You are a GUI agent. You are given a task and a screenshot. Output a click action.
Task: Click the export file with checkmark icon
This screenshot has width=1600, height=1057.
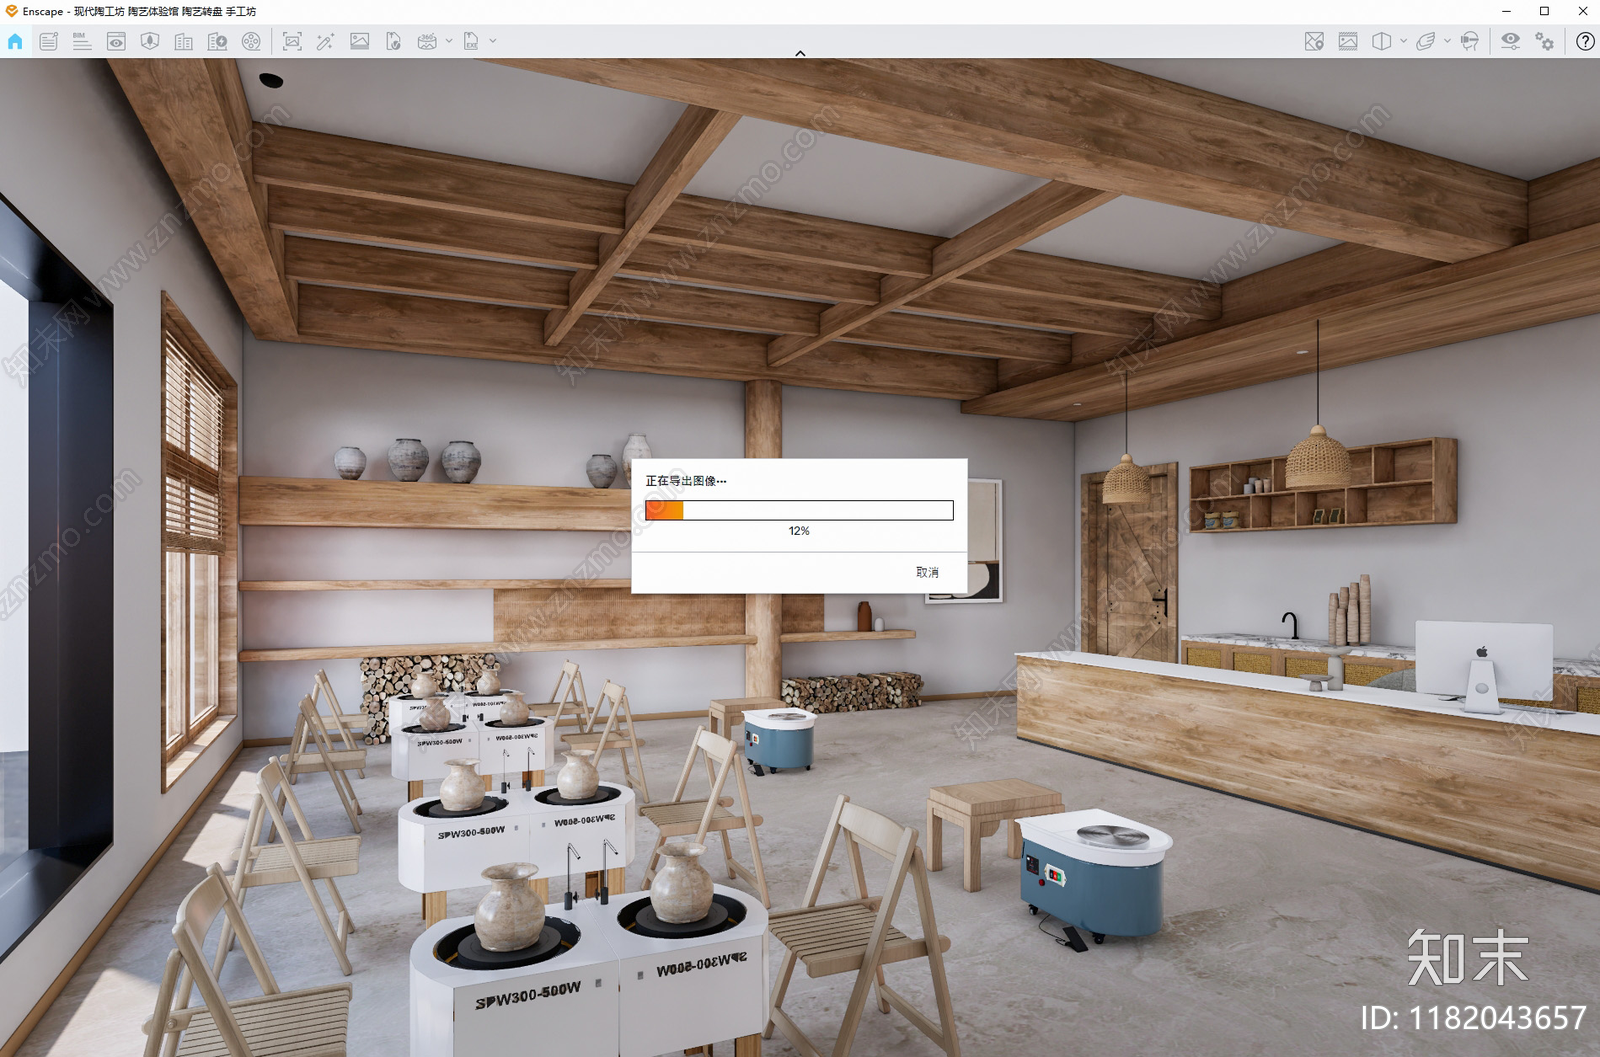[393, 41]
